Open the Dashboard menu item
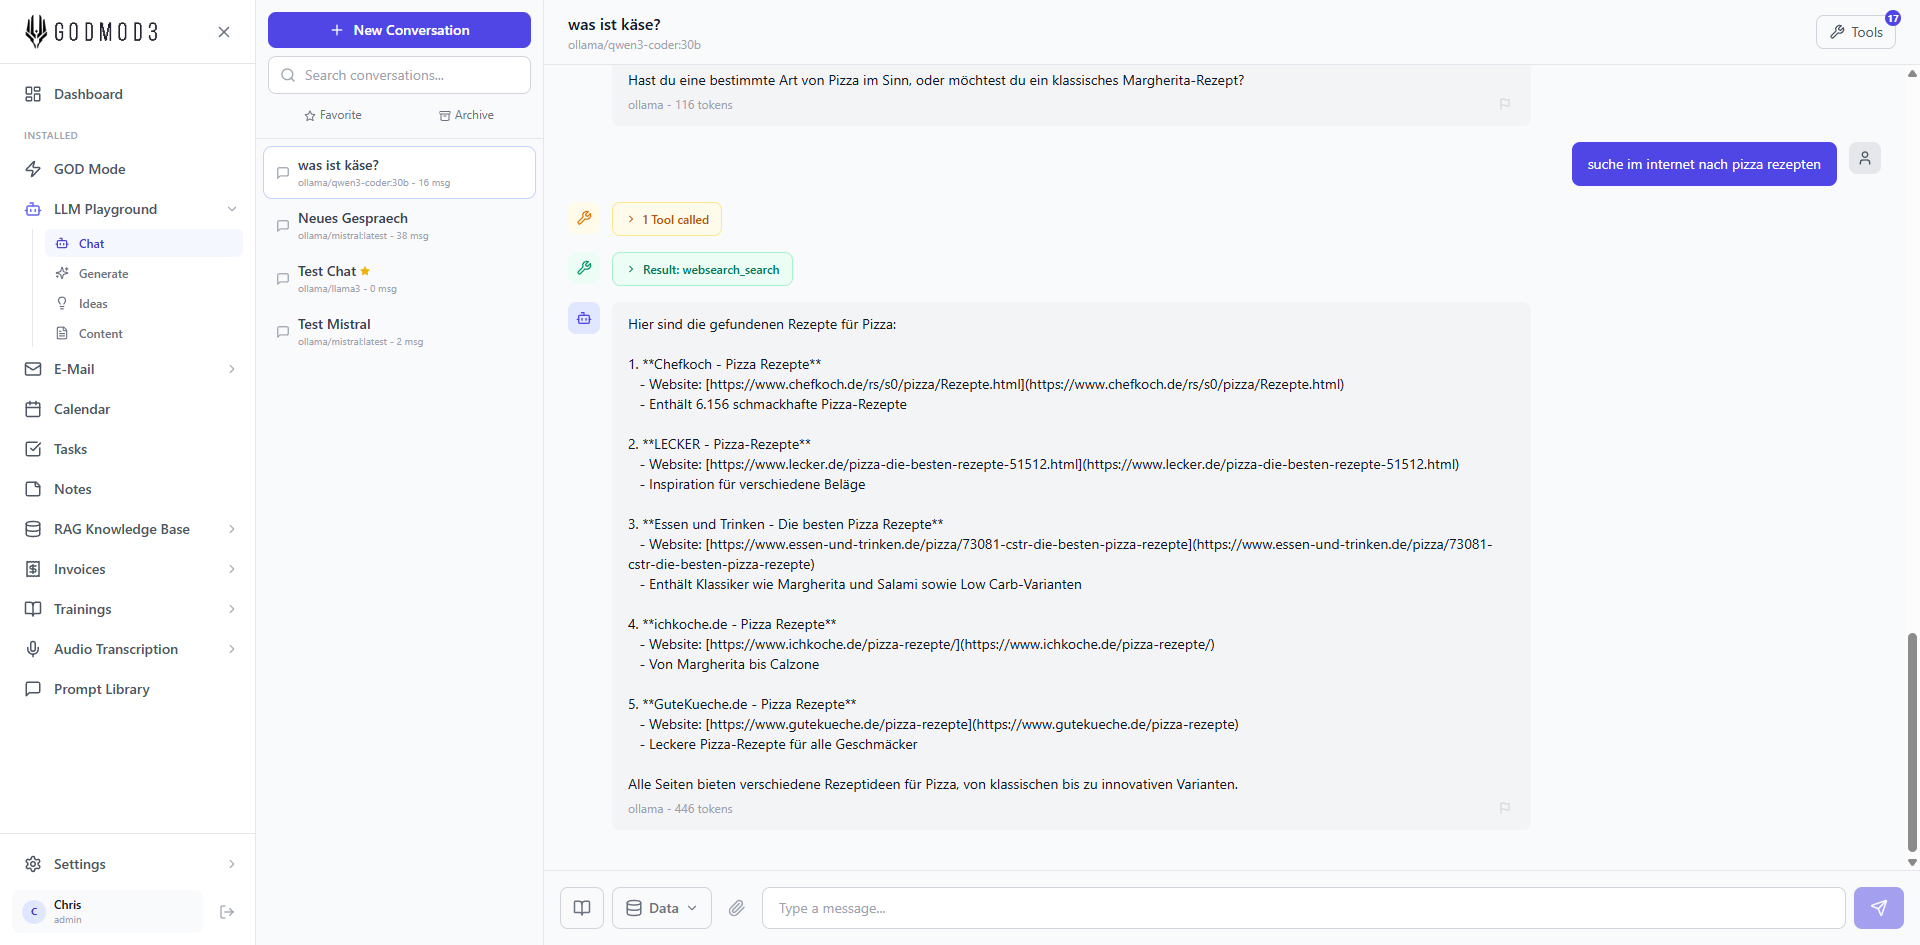The width and height of the screenshot is (1920, 945). pyautogui.click(x=88, y=94)
